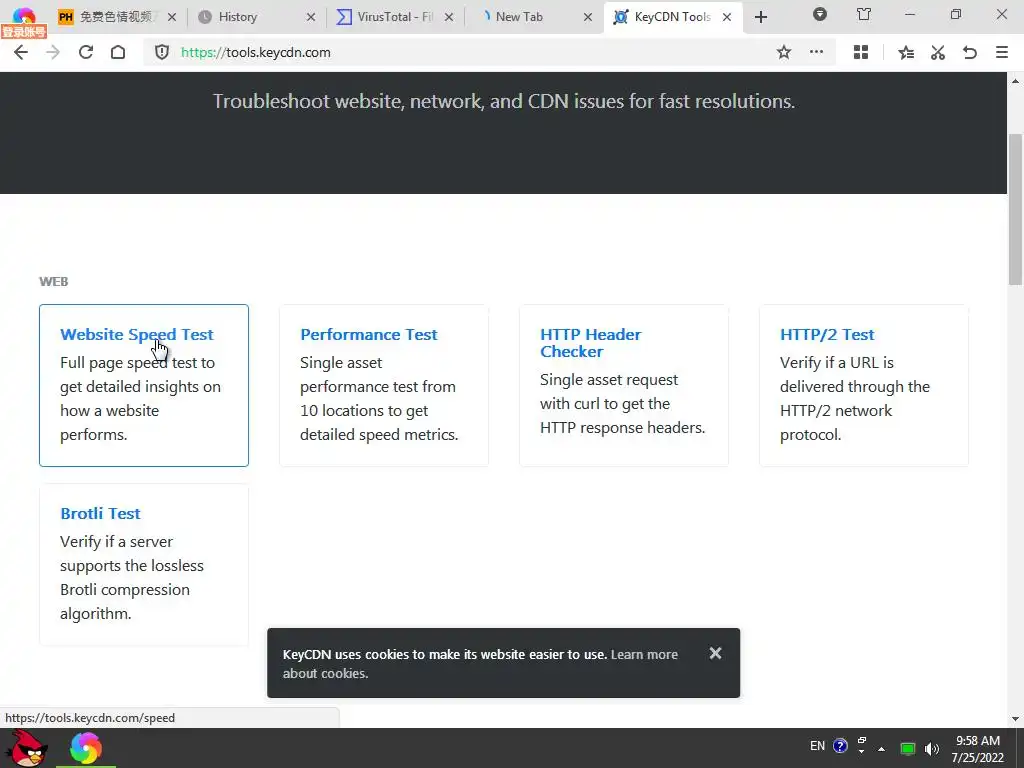The width and height of the screenshot is (1024, 768).
Task: Click the WEB section heading
Action: pyautogui.click(x=54, y=281)
